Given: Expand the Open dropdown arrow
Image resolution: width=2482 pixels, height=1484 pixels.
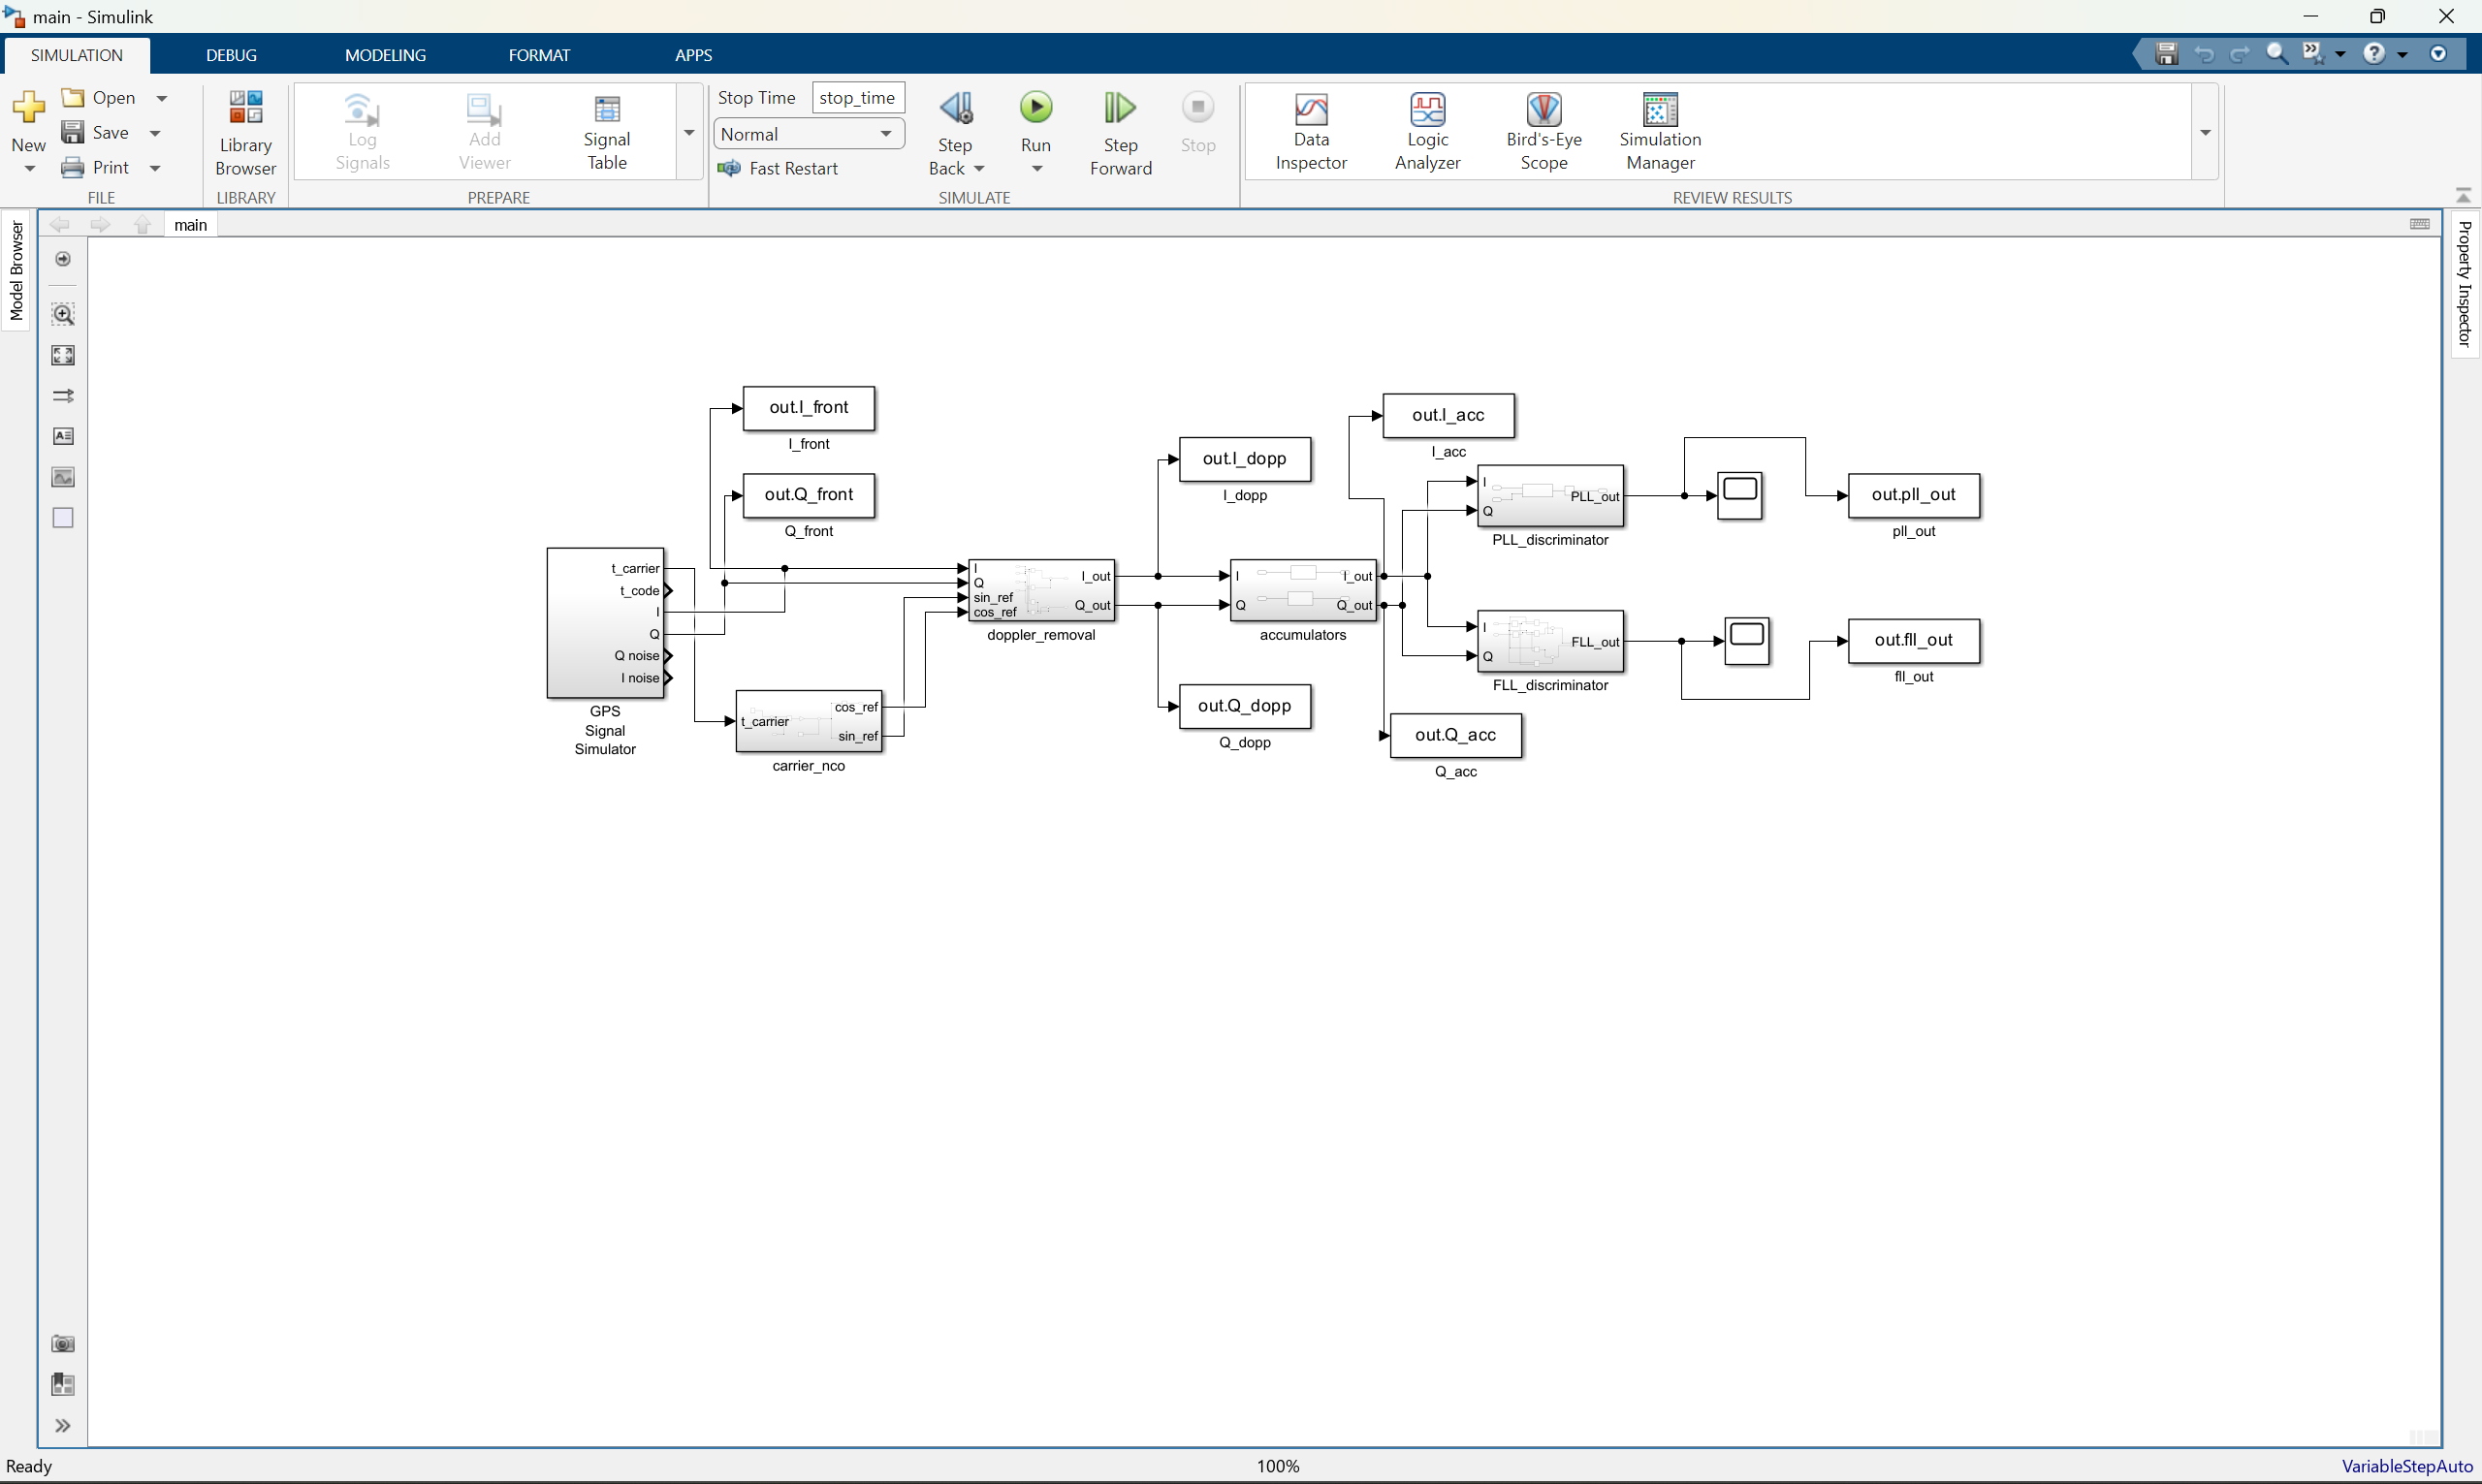Looking at the screenshot, I should click(x=162, y=98).
